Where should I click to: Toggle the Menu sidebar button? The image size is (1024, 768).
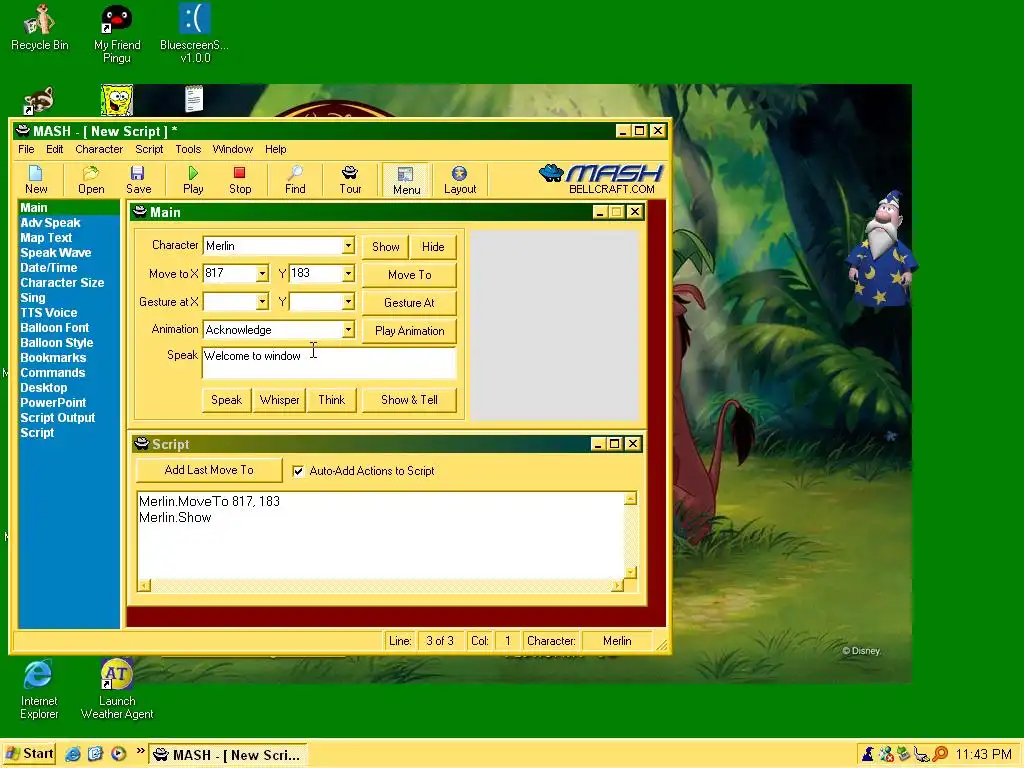(x=406, y=180)
